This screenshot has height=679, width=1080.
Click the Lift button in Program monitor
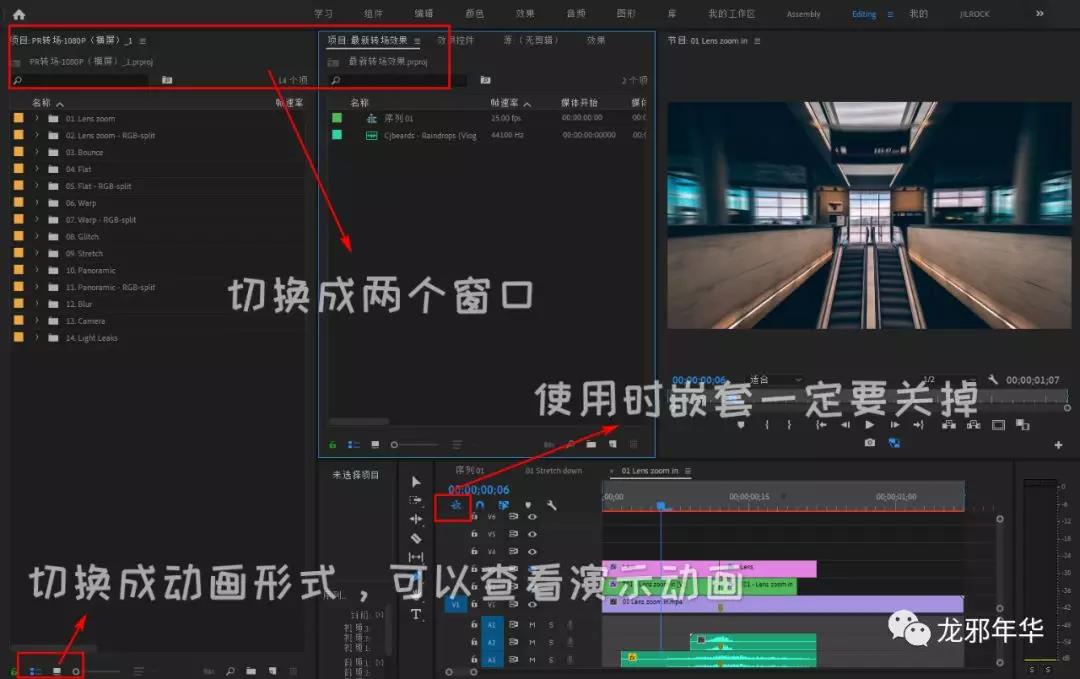948,425
